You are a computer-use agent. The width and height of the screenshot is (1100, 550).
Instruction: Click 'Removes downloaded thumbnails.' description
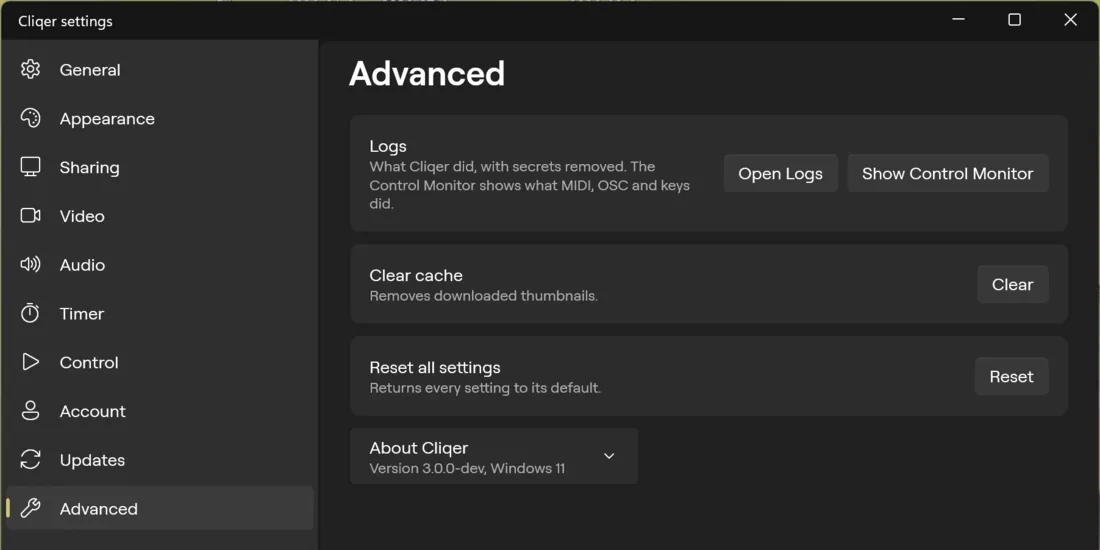[x=483, y=295]
